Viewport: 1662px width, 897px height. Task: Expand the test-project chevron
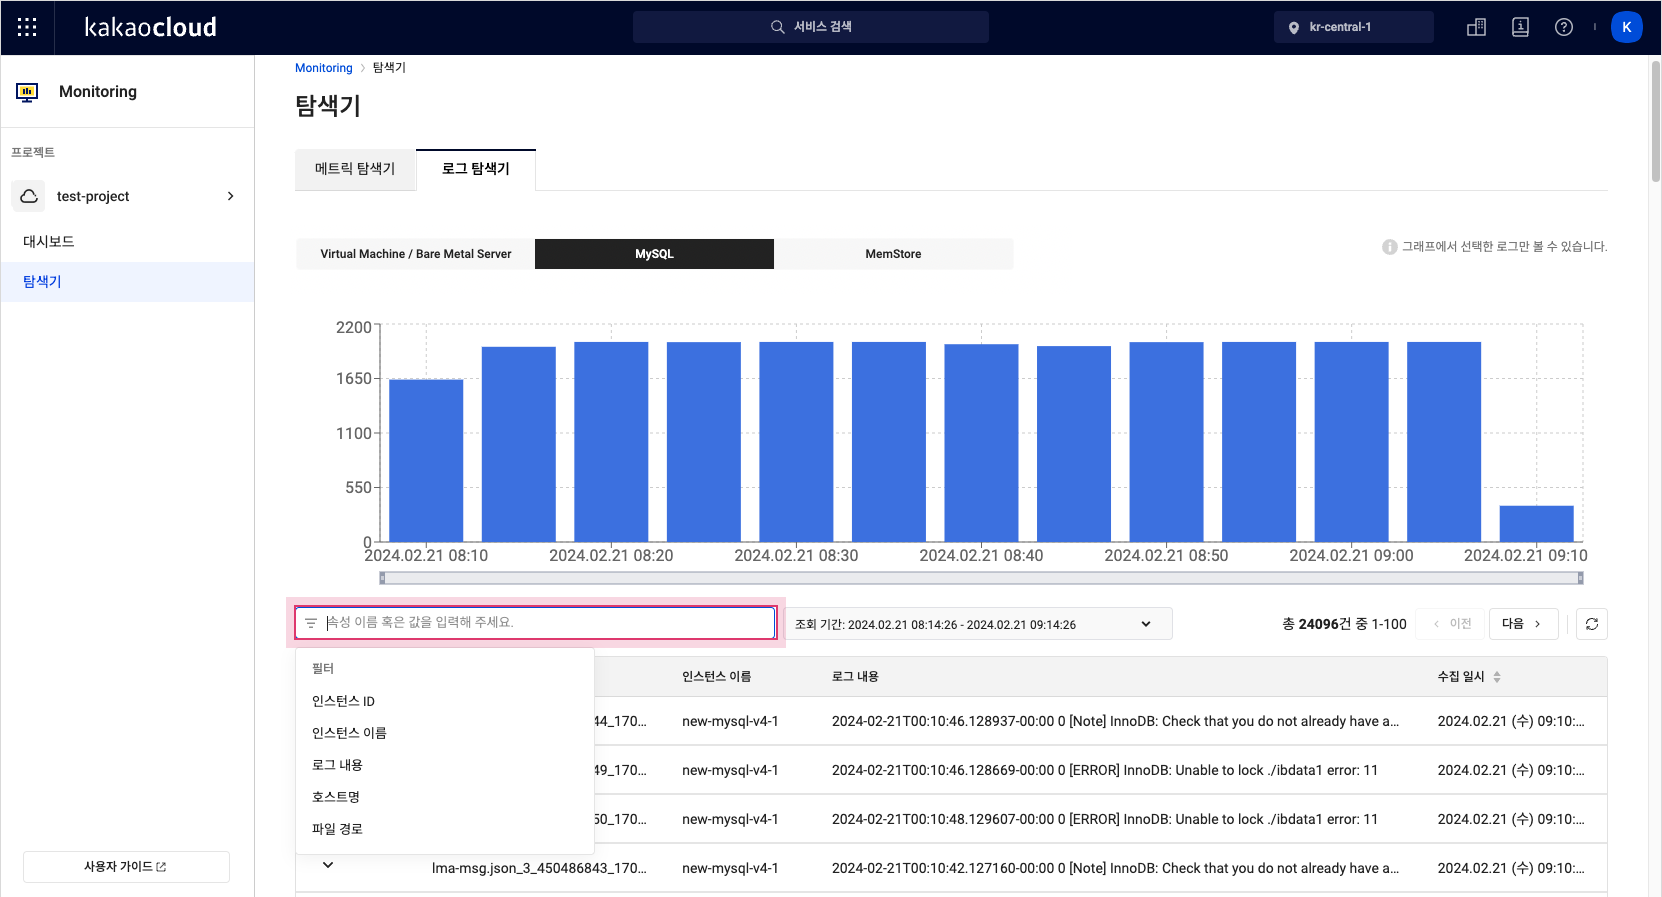click(231, 196)
